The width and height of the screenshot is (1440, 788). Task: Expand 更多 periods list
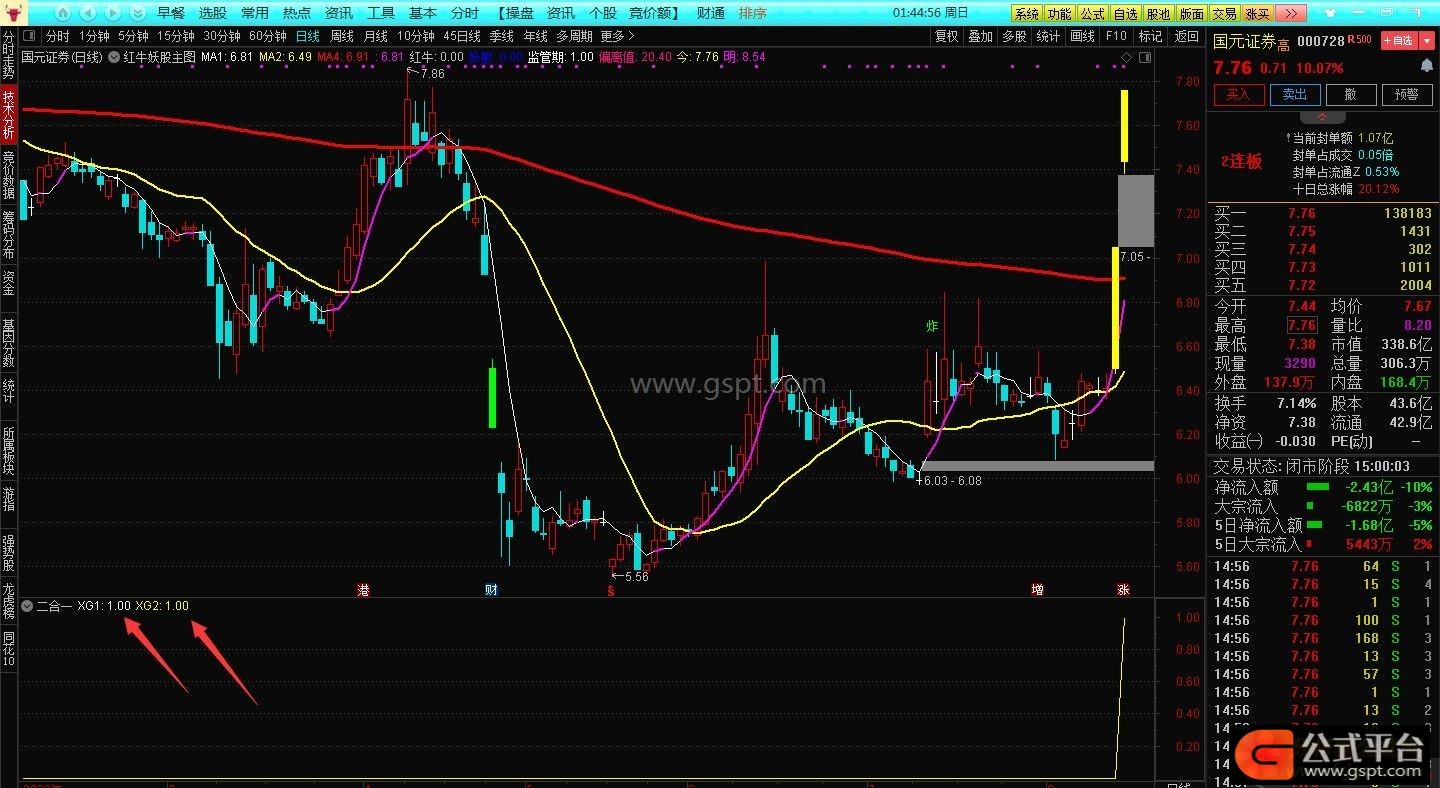(617, 36)
